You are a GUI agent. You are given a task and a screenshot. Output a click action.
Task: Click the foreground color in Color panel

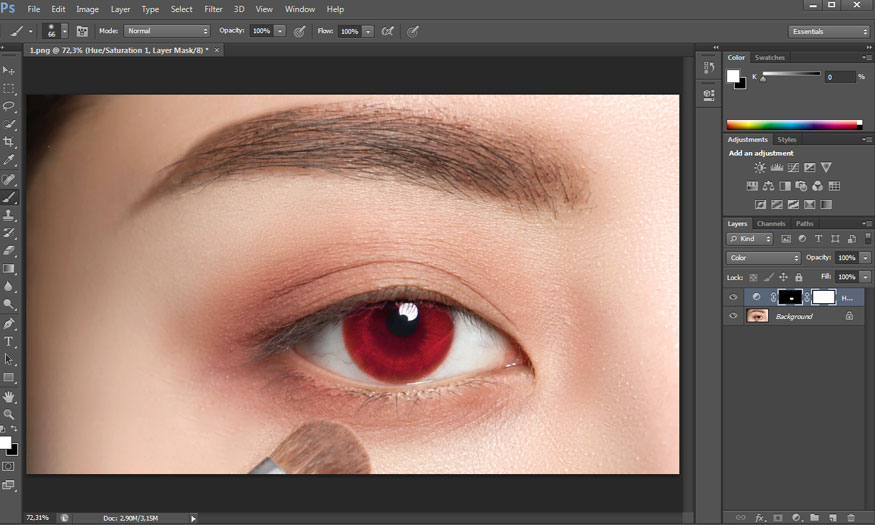tap(733, 76)
